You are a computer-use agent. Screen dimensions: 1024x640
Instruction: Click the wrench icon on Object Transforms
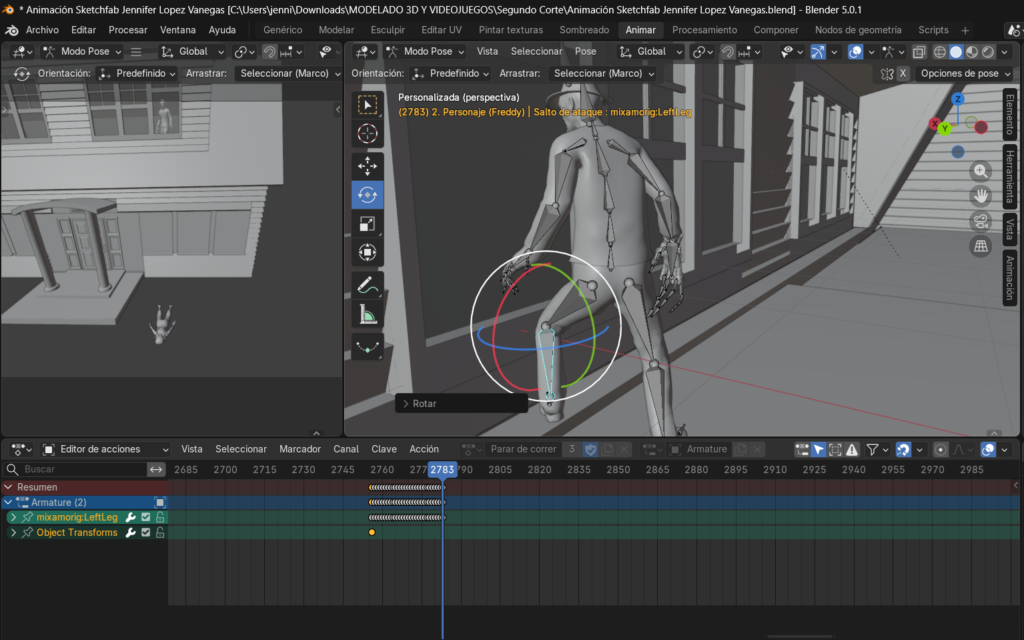[x=131, y=533]
